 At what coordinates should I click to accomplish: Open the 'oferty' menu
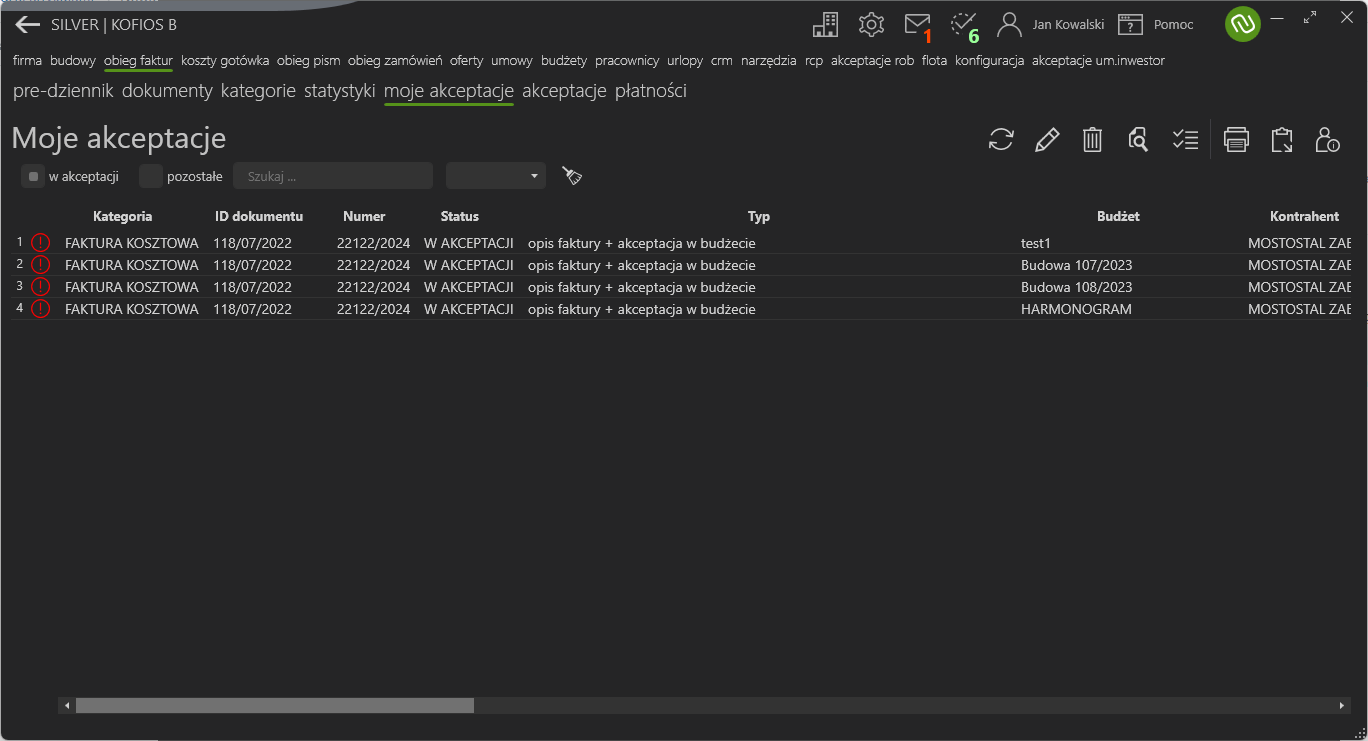[x=466, y=60]
